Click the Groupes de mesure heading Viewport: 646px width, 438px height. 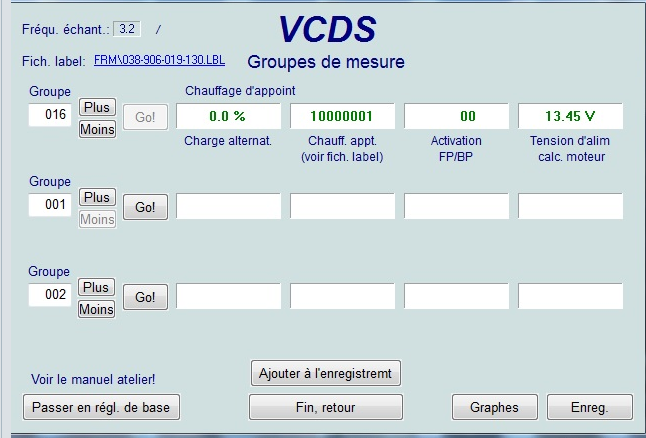click(x=326, y=62)
